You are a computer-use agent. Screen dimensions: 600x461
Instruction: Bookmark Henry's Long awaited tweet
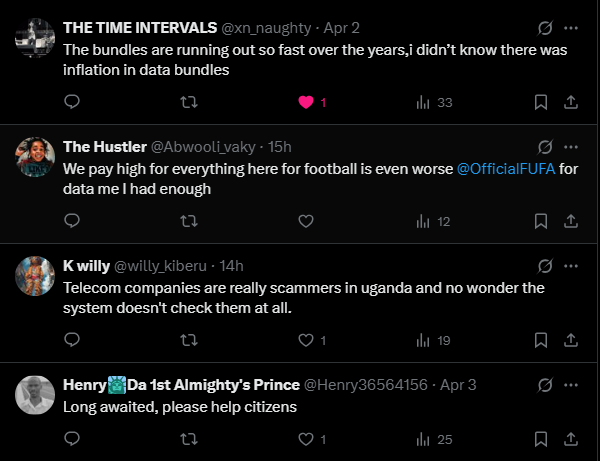point(541,438)
